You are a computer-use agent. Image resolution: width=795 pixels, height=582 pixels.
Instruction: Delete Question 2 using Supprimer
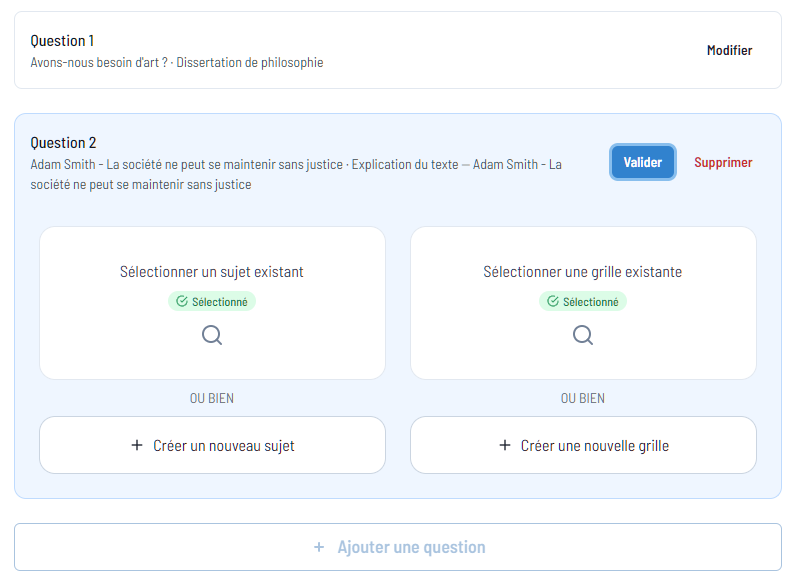(723, 162)
